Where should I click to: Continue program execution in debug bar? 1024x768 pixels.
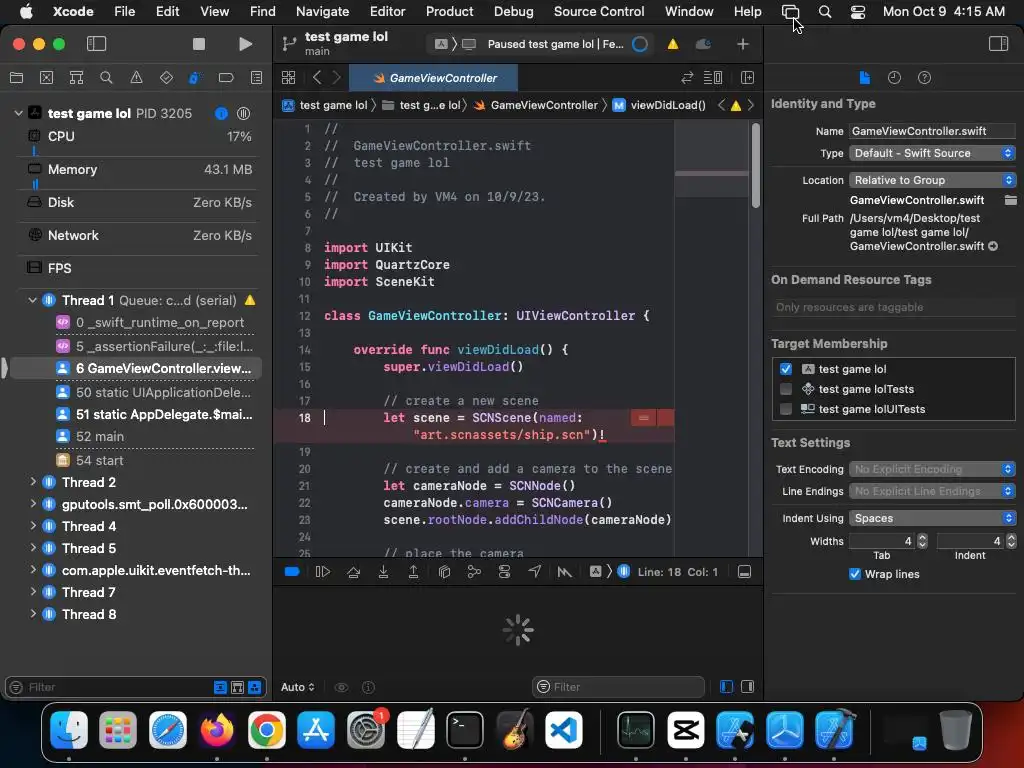coord(323,572)
